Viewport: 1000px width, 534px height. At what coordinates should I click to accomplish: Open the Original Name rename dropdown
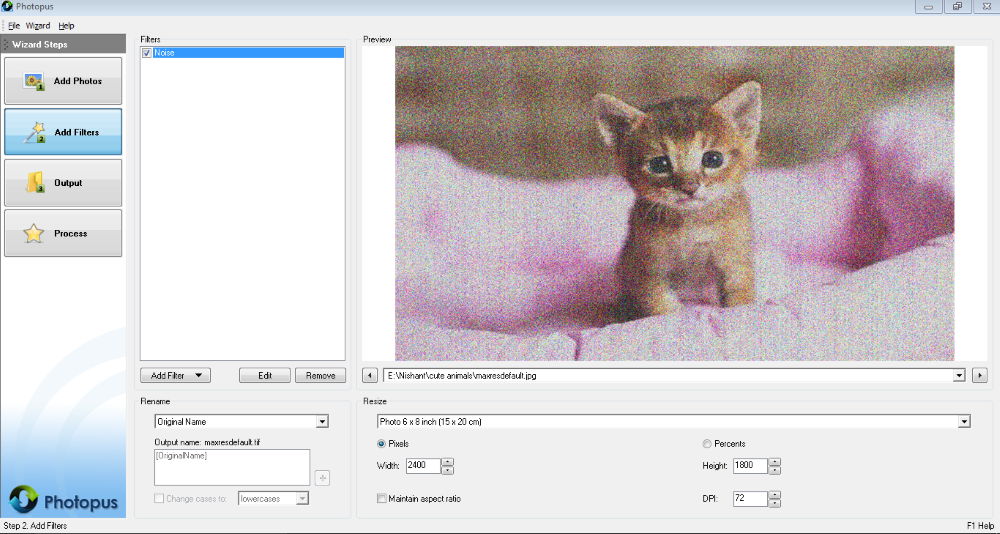click(x=322, y=422)
